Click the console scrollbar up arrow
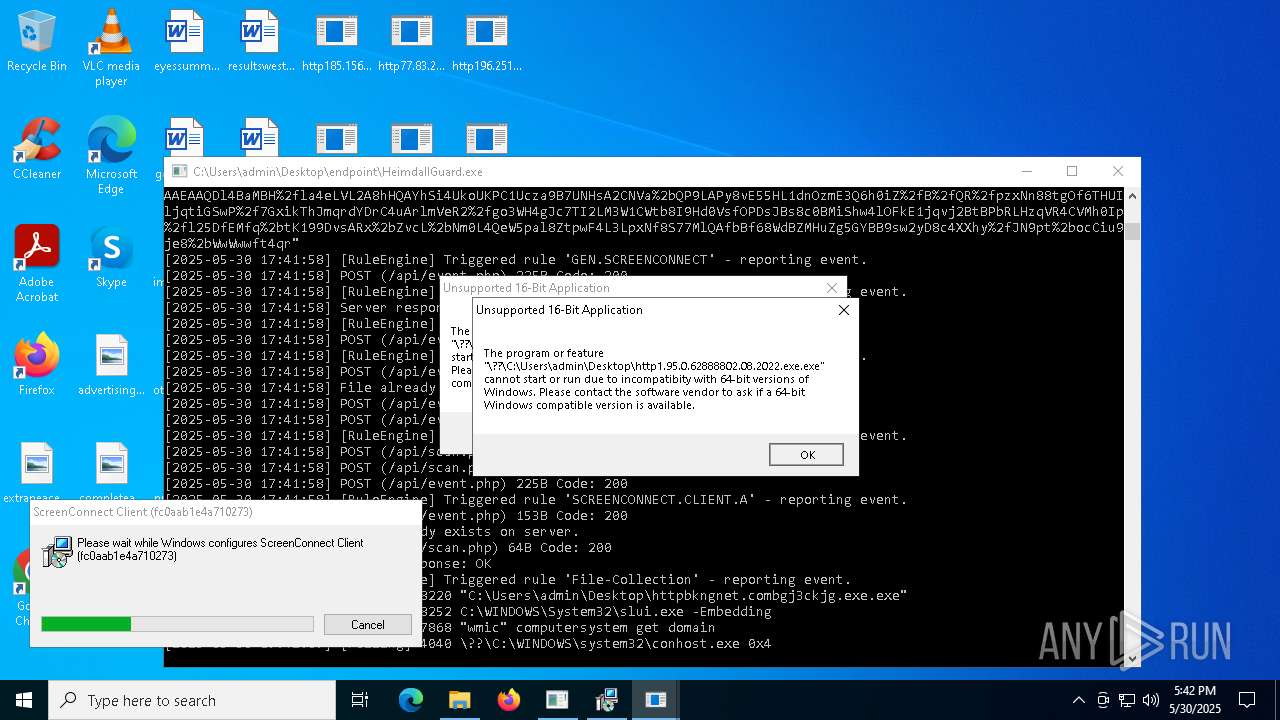Image resolution: width=1280 pixels, height=720 pixels. 1132,195
